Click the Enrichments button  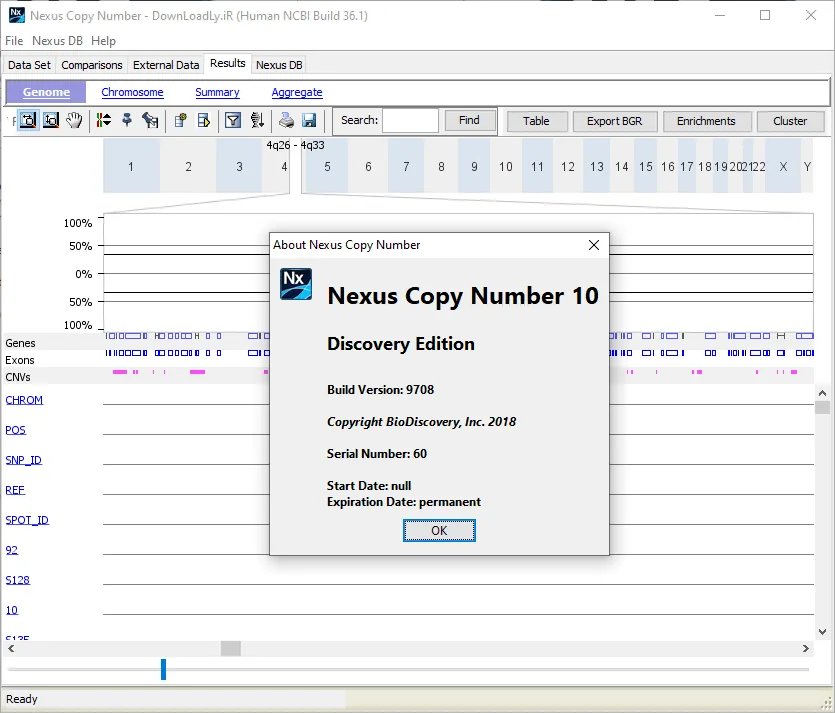tap(706, 121)
